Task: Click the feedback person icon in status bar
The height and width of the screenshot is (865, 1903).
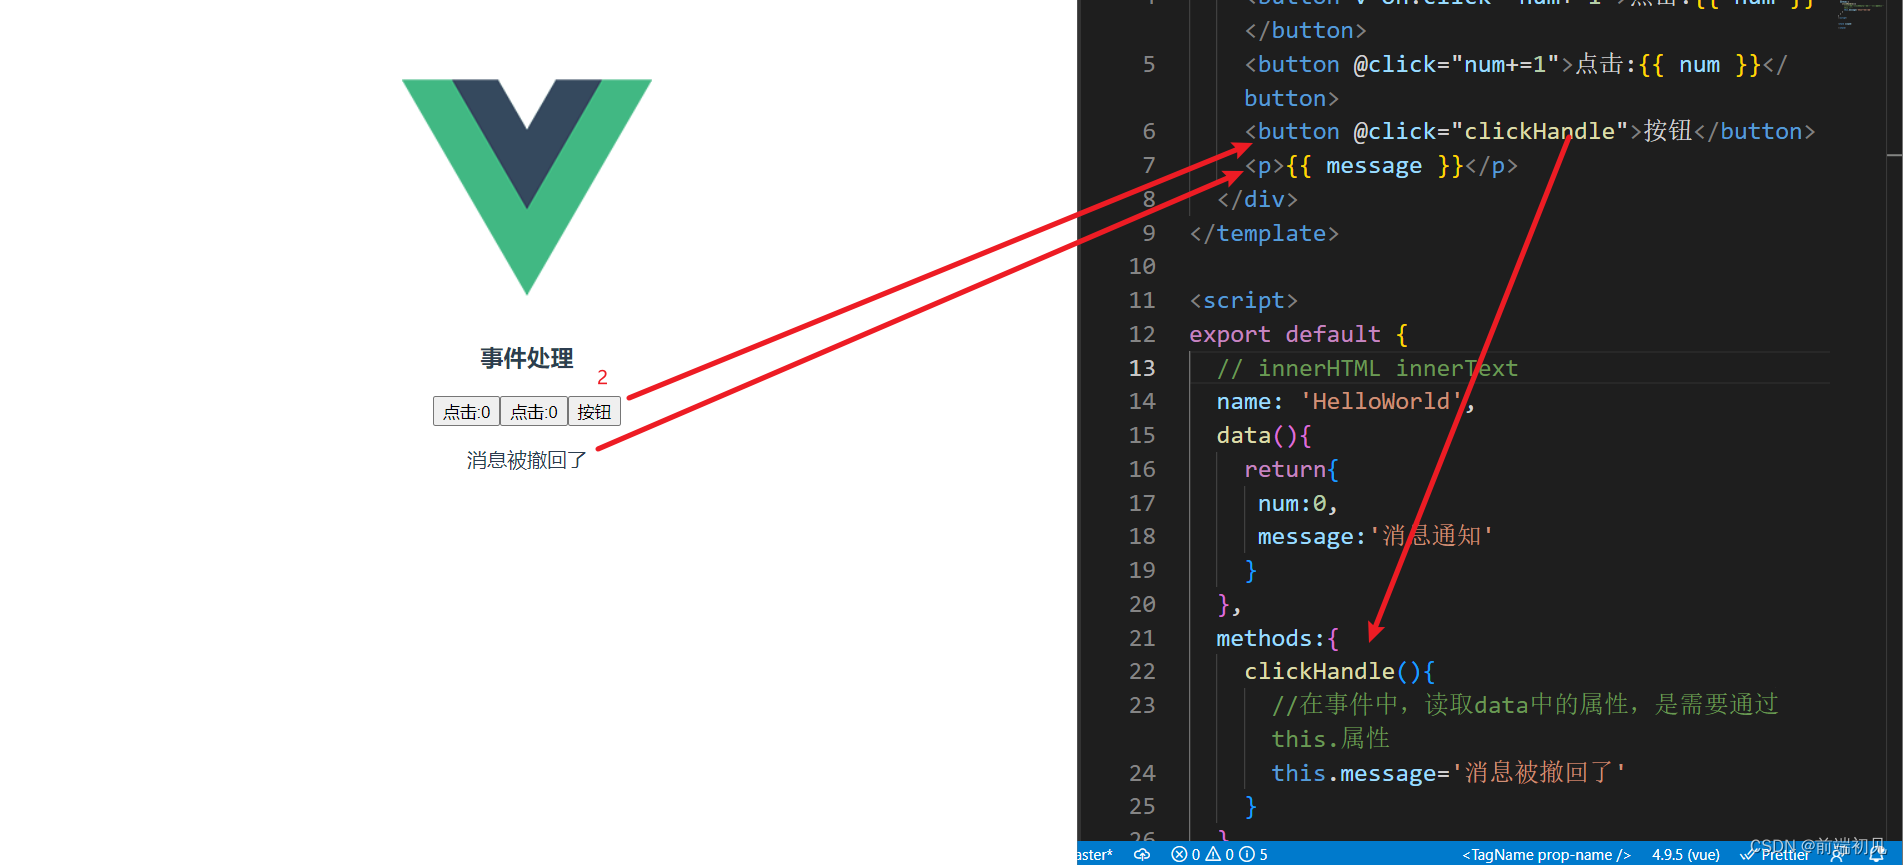Action: pyautogui.click(x=1838, y=854)
